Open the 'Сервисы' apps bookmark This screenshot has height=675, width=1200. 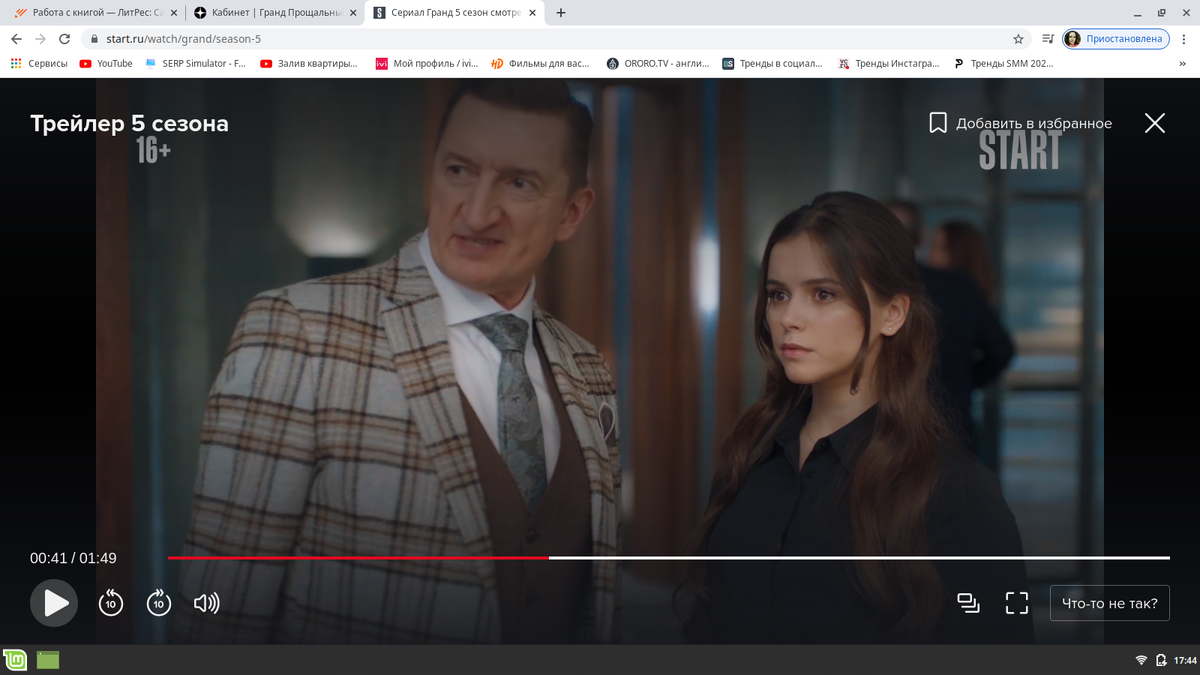click(x=39, y=63)
